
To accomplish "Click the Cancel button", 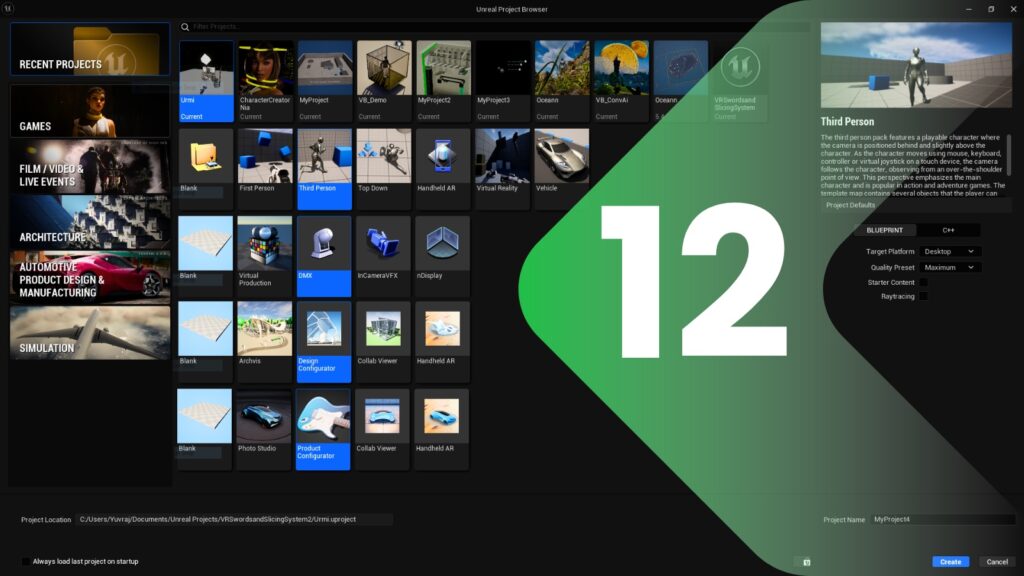I will tap(997, 562).
